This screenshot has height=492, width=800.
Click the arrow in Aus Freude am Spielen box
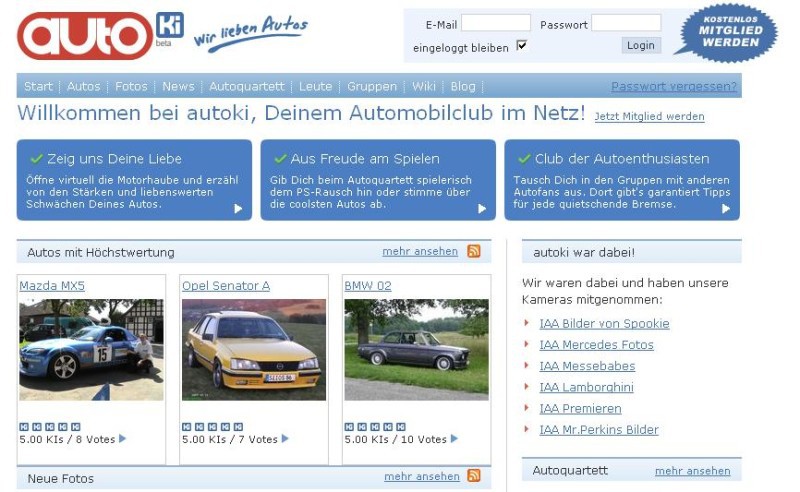482,209
